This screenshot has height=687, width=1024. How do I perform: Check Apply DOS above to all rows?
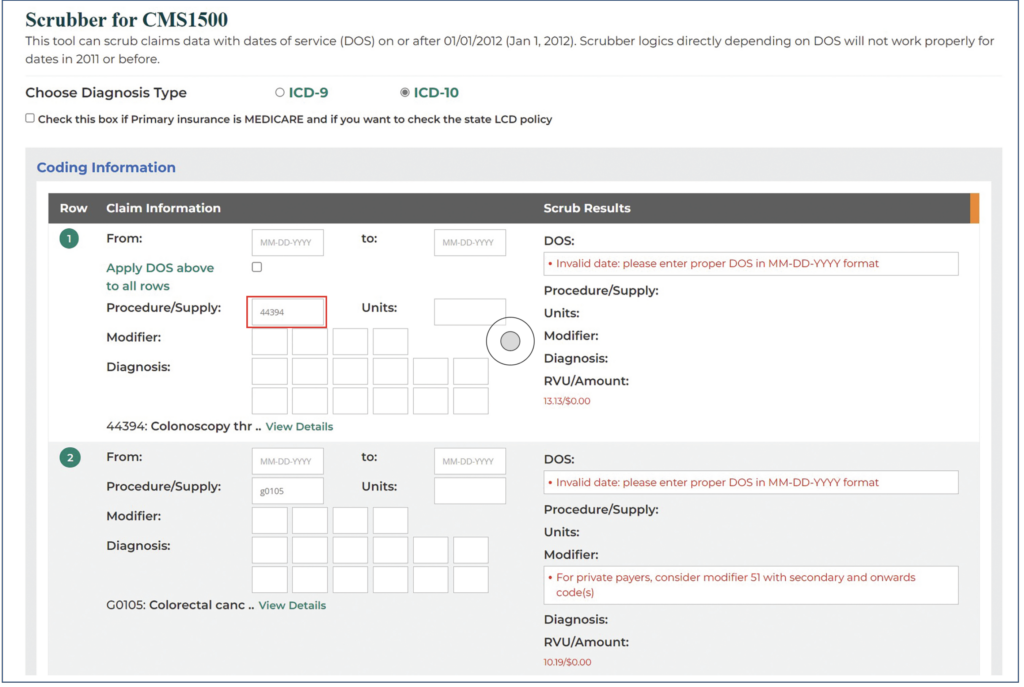[x=256, y=266]
